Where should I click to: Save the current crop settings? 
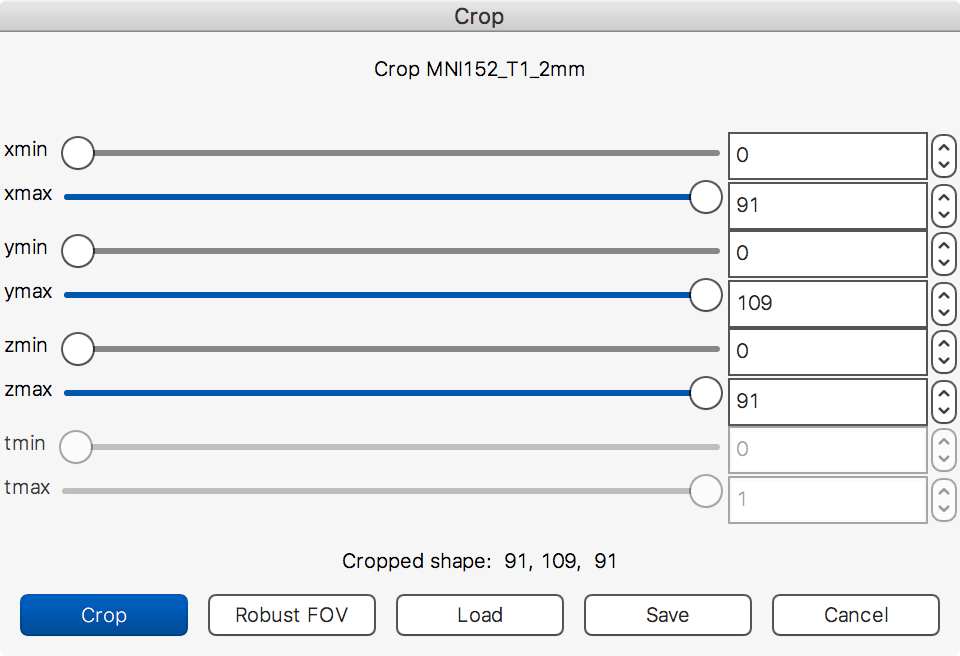pyautogui.click(x=667, y=615)
